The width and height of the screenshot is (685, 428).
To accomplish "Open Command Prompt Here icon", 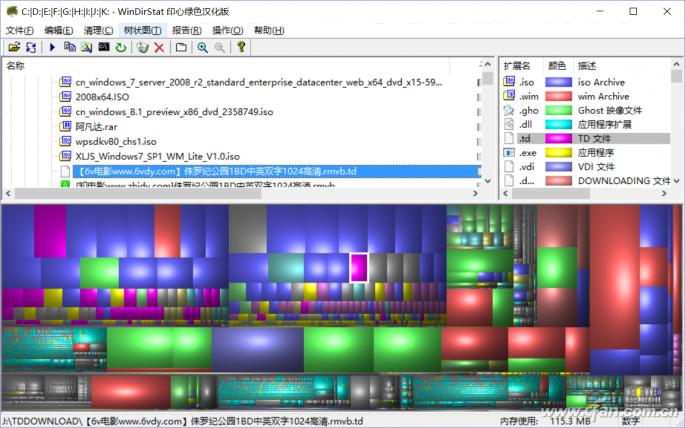I will 104,47.
